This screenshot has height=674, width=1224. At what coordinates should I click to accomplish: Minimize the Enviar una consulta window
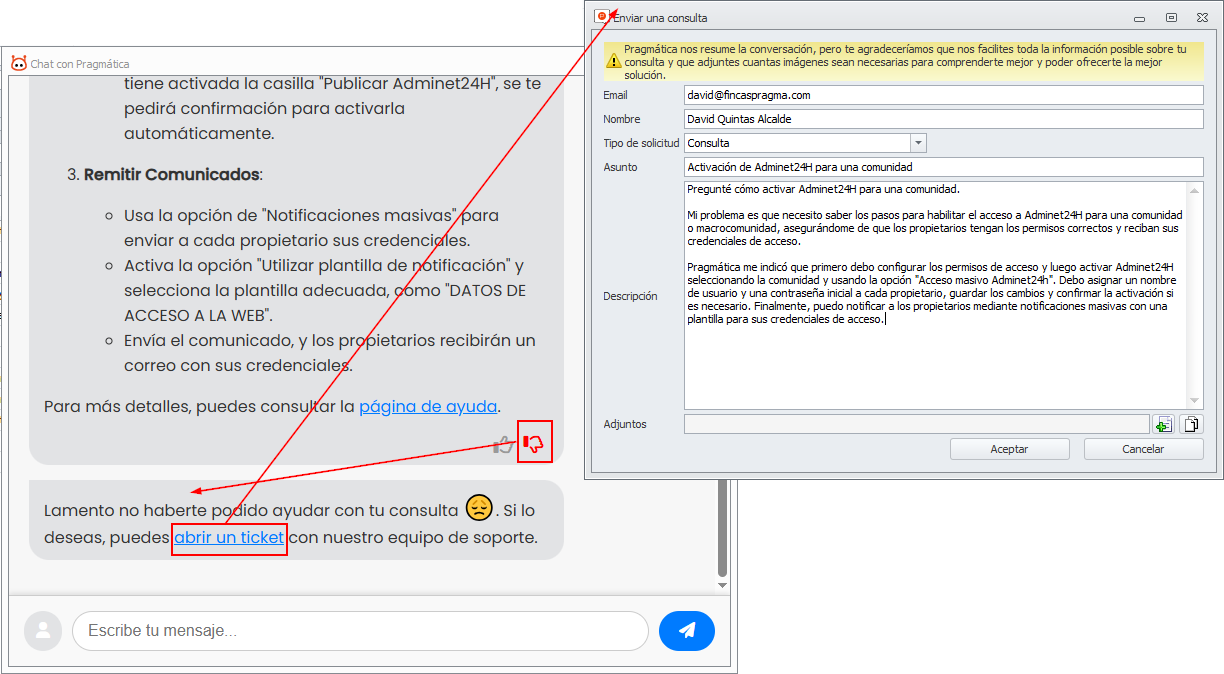coord(1139,18)
